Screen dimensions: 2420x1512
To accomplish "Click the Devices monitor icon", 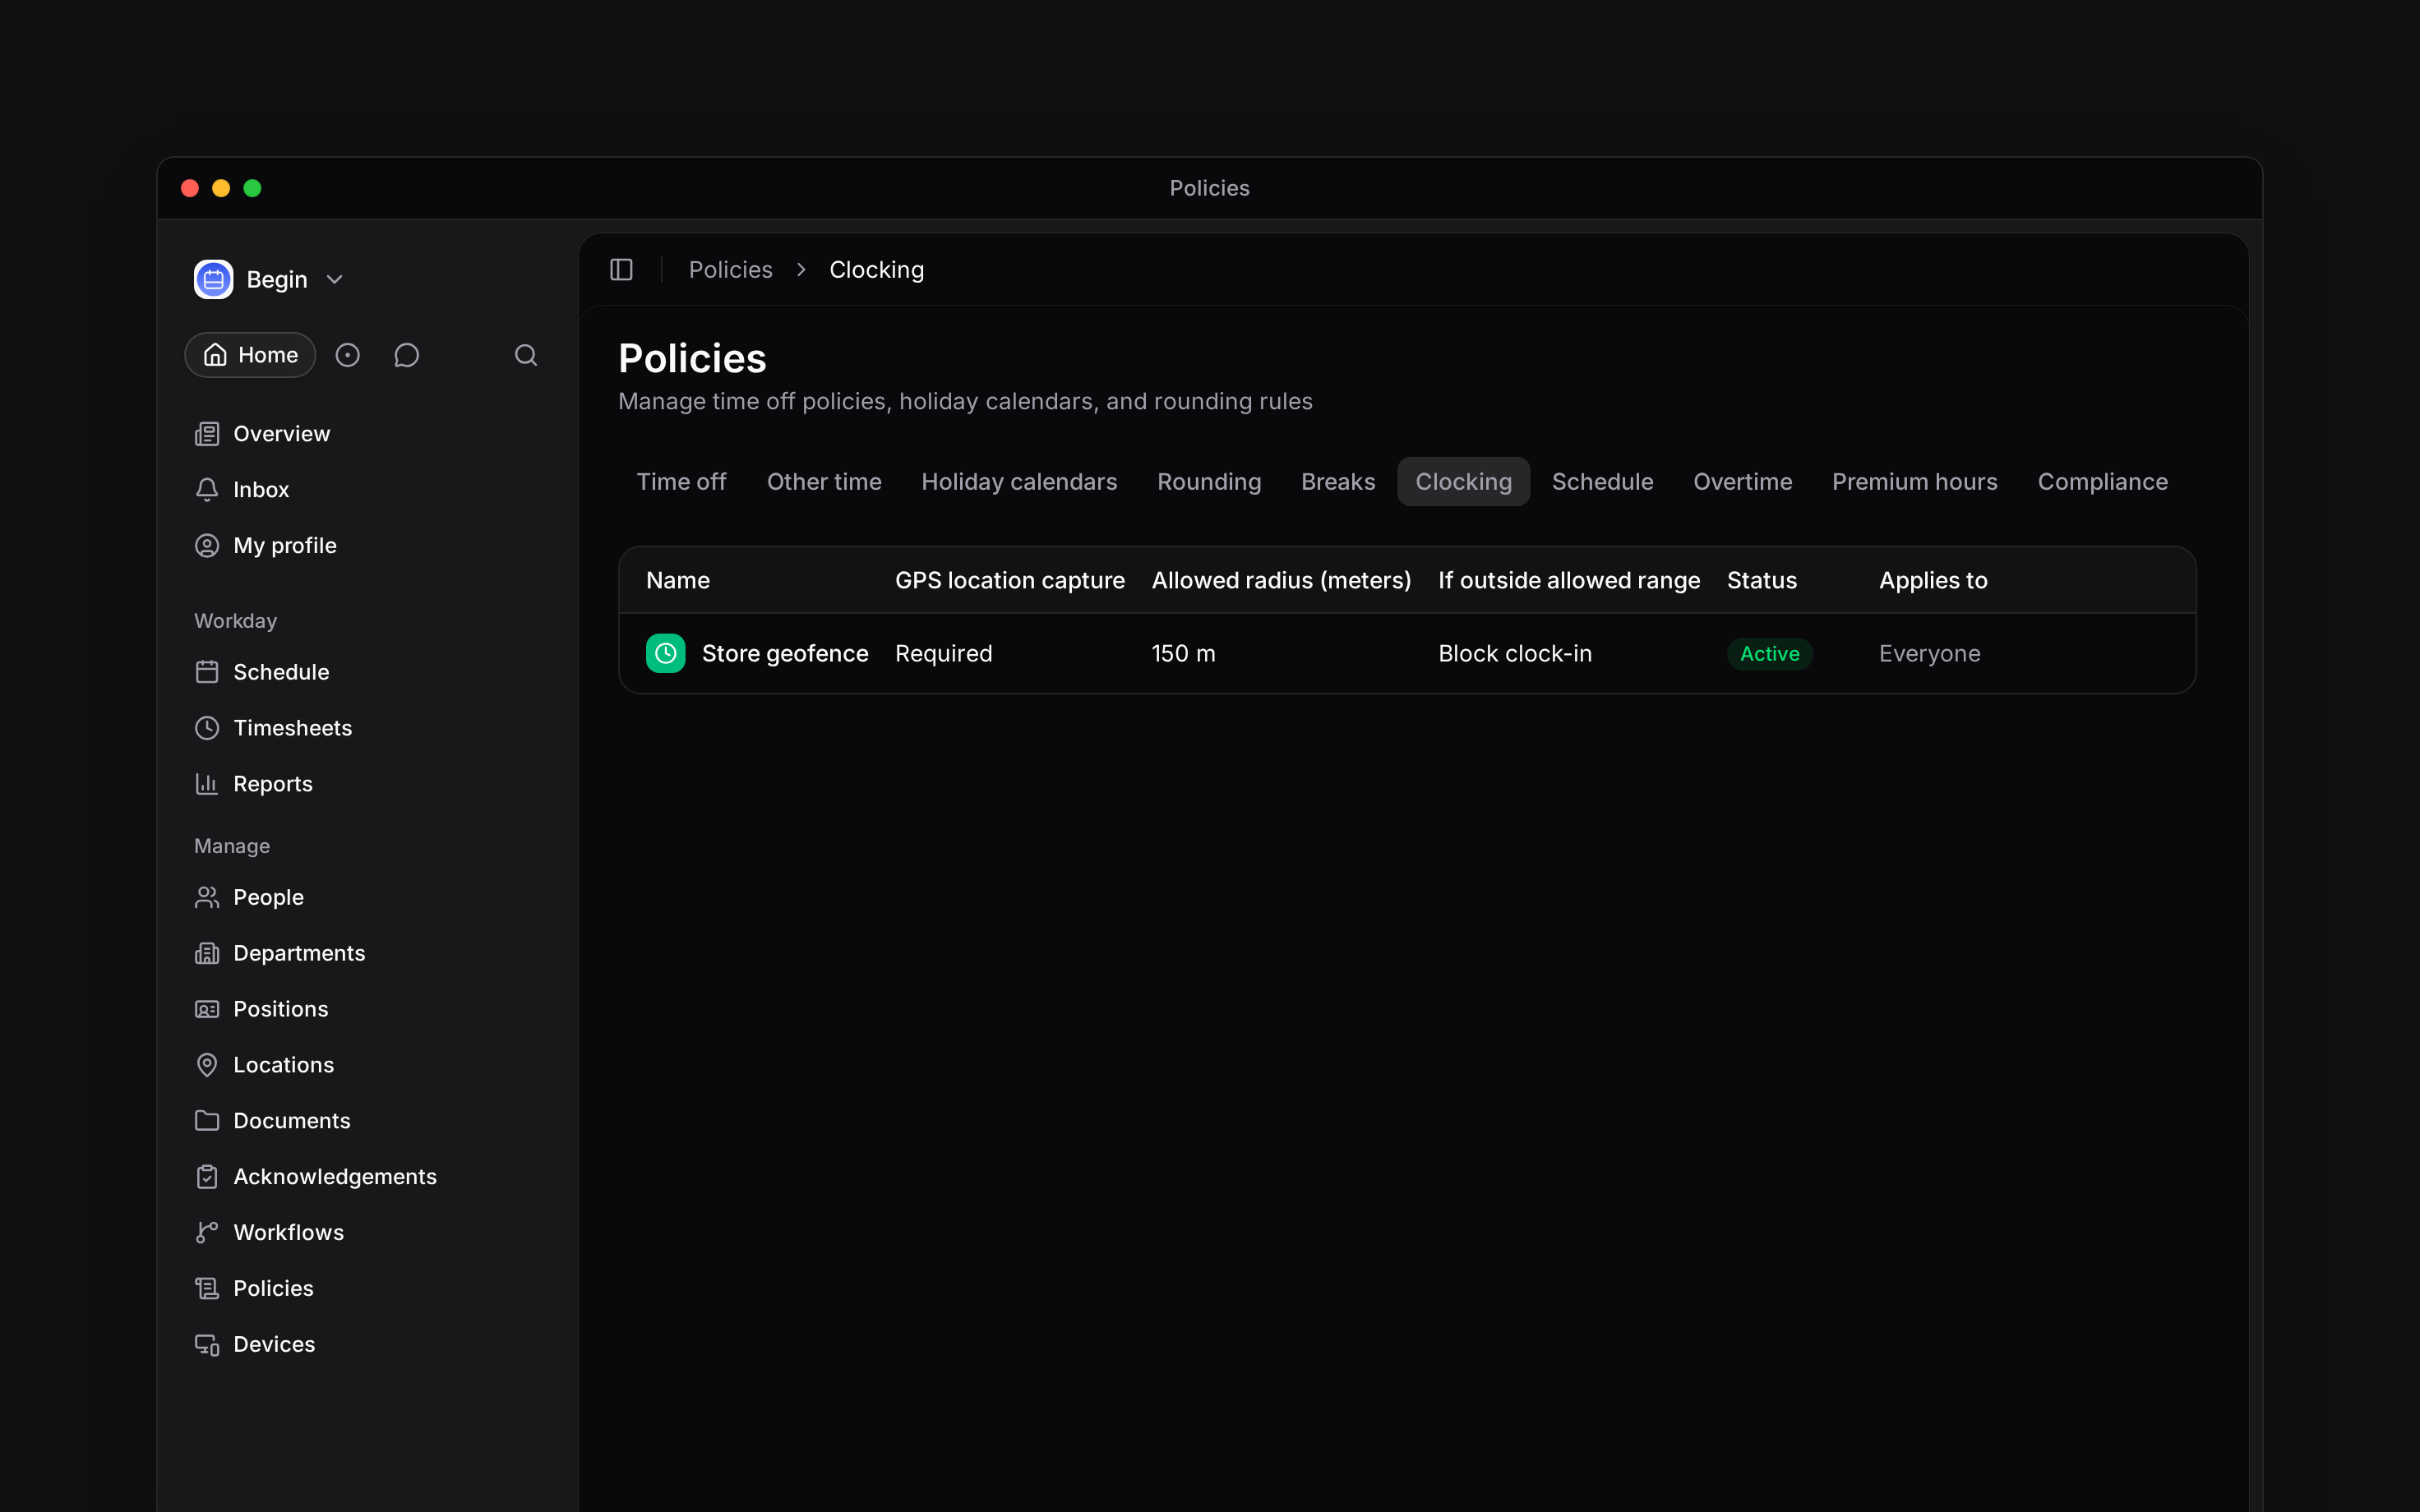I will click(207, 1345).
